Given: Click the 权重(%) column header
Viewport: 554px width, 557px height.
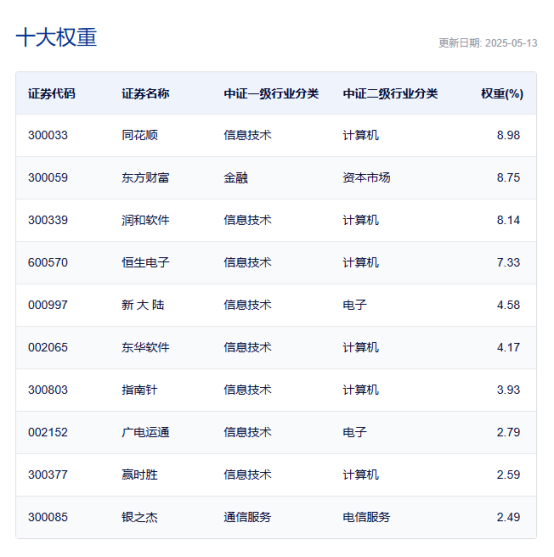Looking at the screenshot, I should coord(502,94).
